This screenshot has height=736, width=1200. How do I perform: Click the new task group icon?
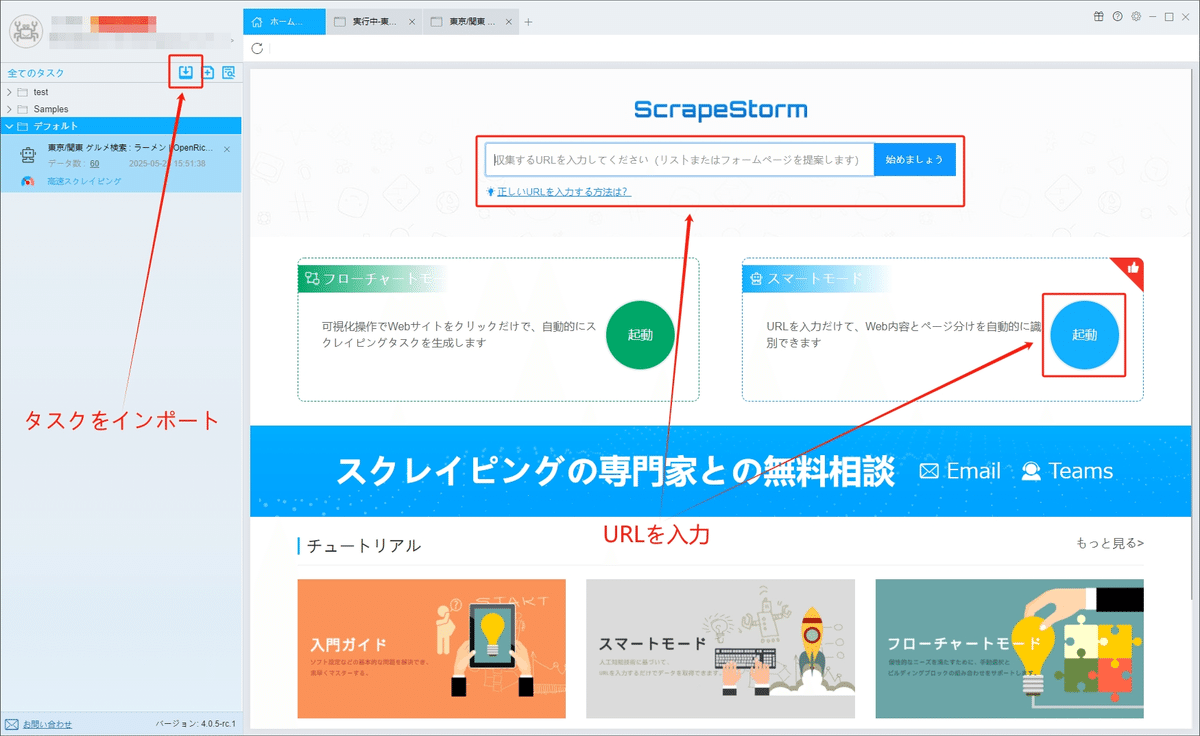(209, 72)
